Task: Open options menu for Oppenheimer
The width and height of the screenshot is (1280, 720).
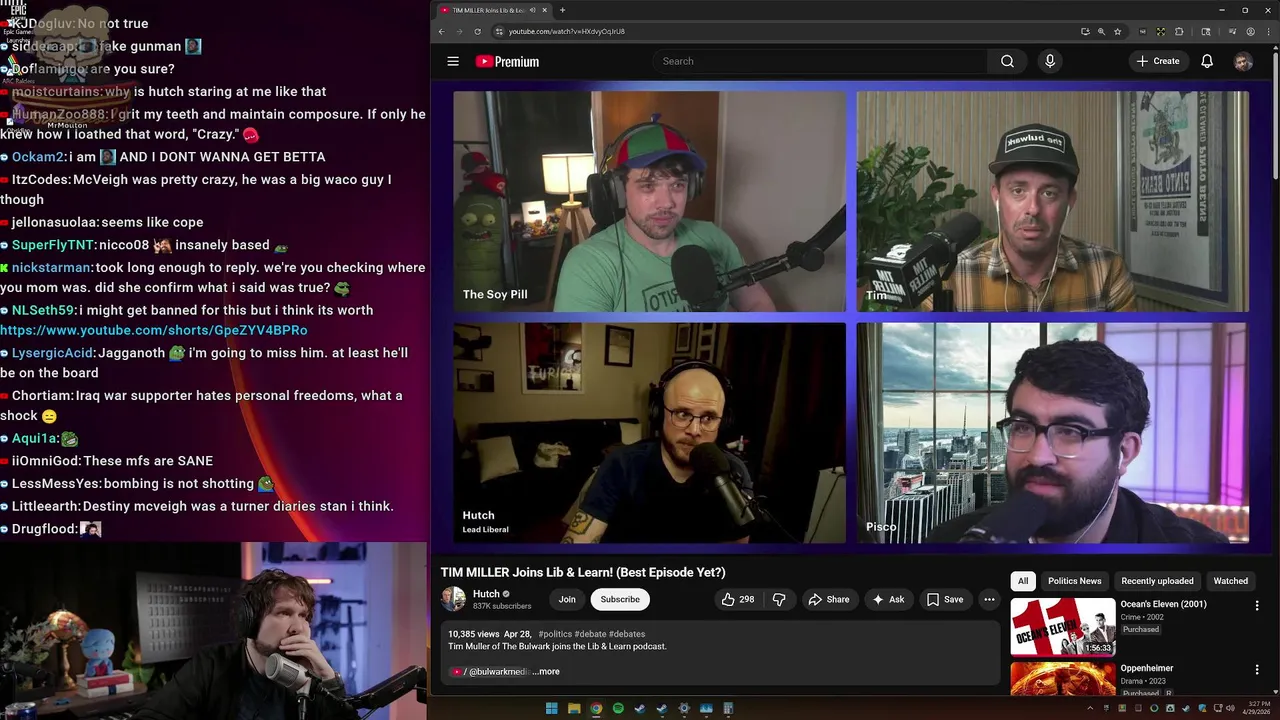Action: pyautogui.click(x=1257, y=669)
